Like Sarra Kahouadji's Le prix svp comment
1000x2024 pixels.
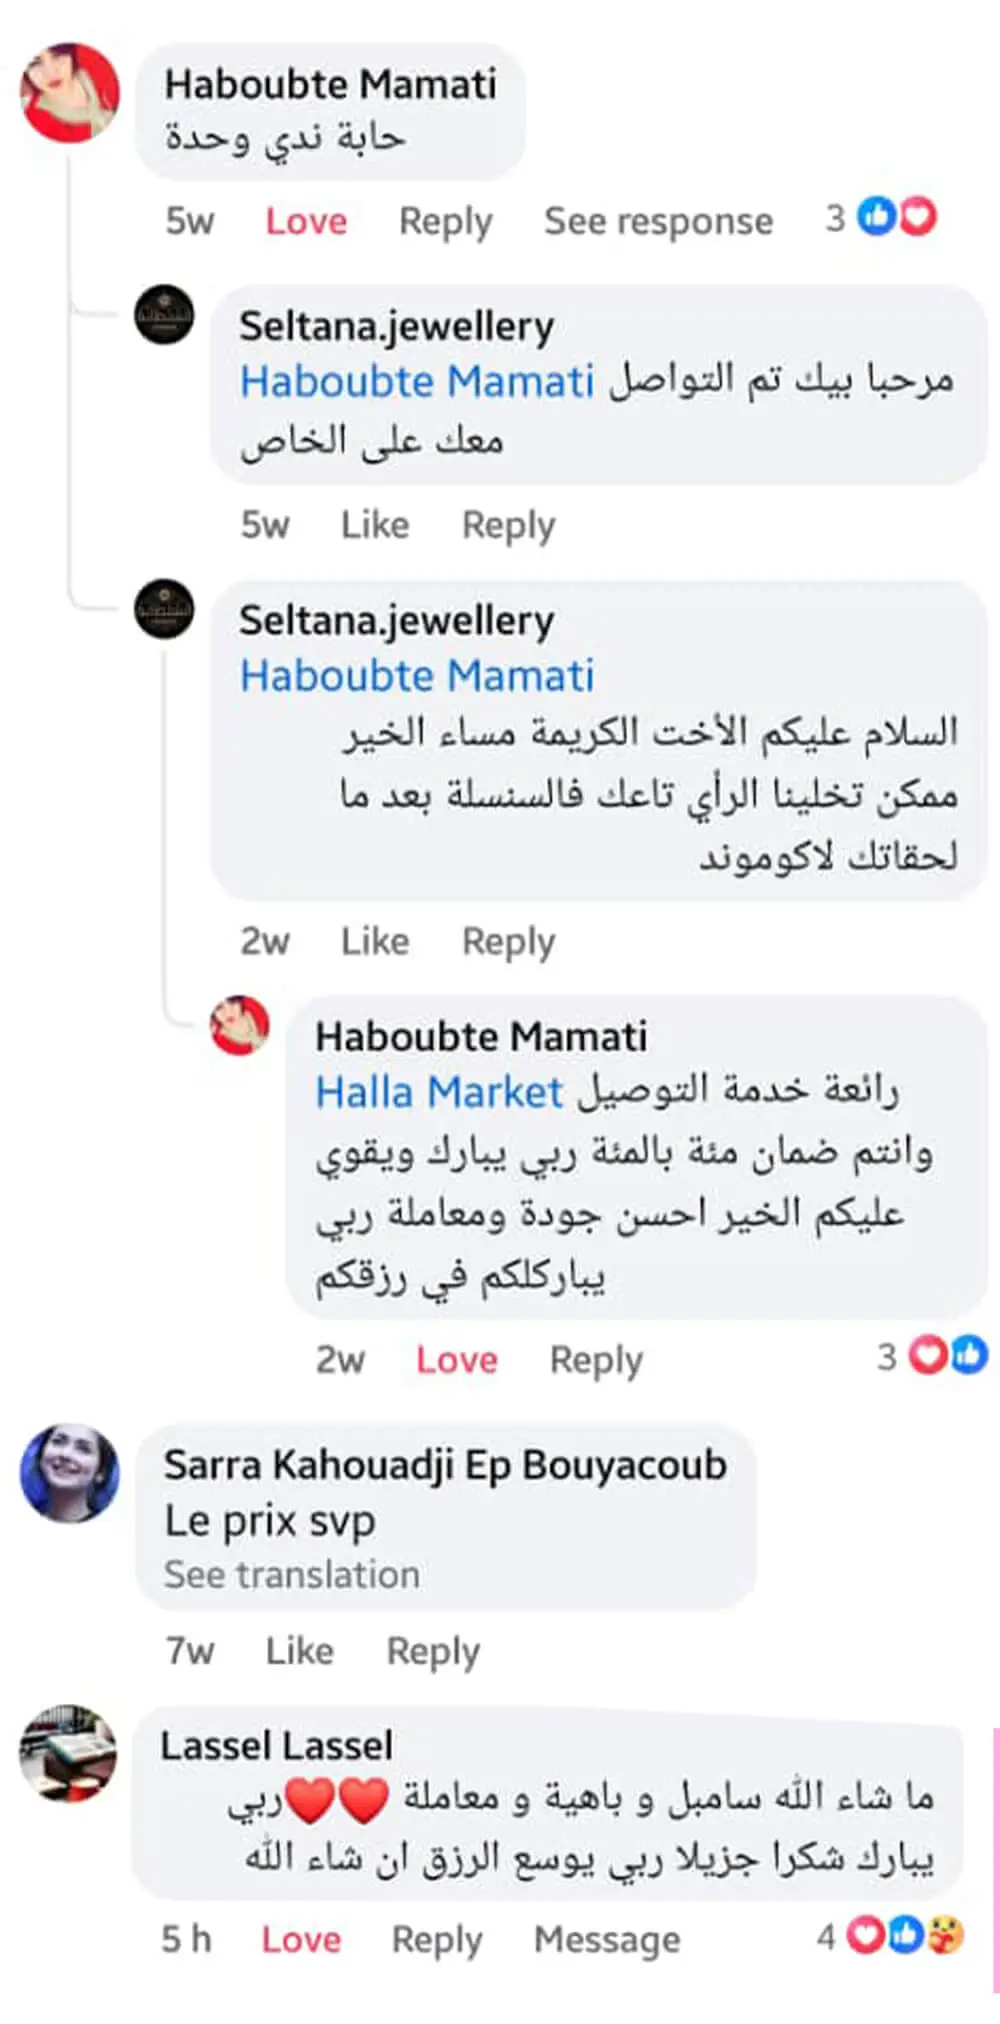(x=299, y=1650)
